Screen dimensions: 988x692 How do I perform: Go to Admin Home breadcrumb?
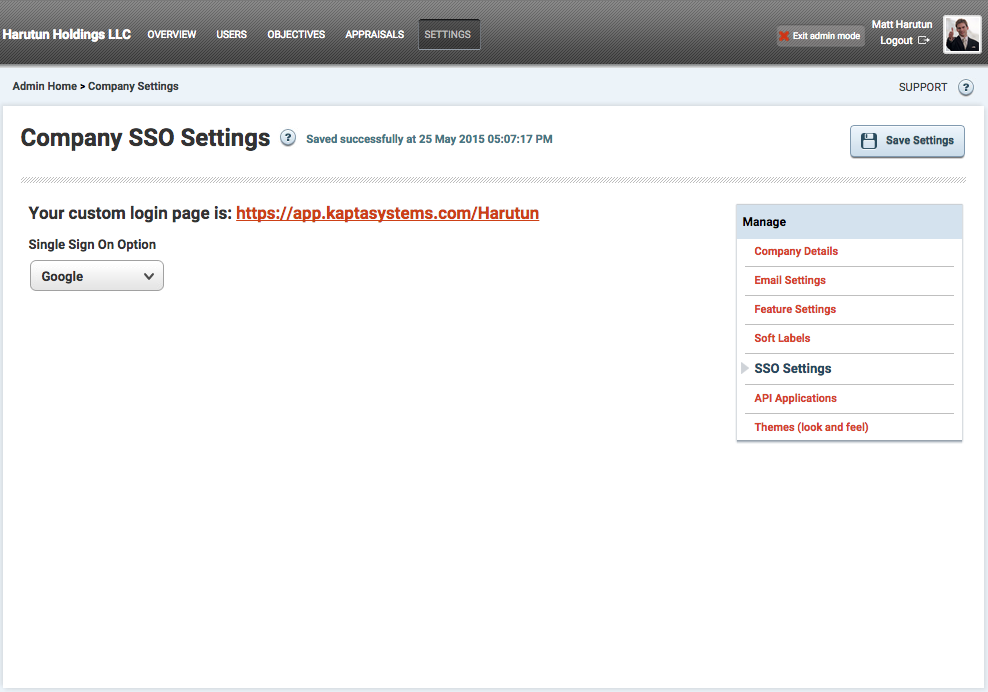45,86
